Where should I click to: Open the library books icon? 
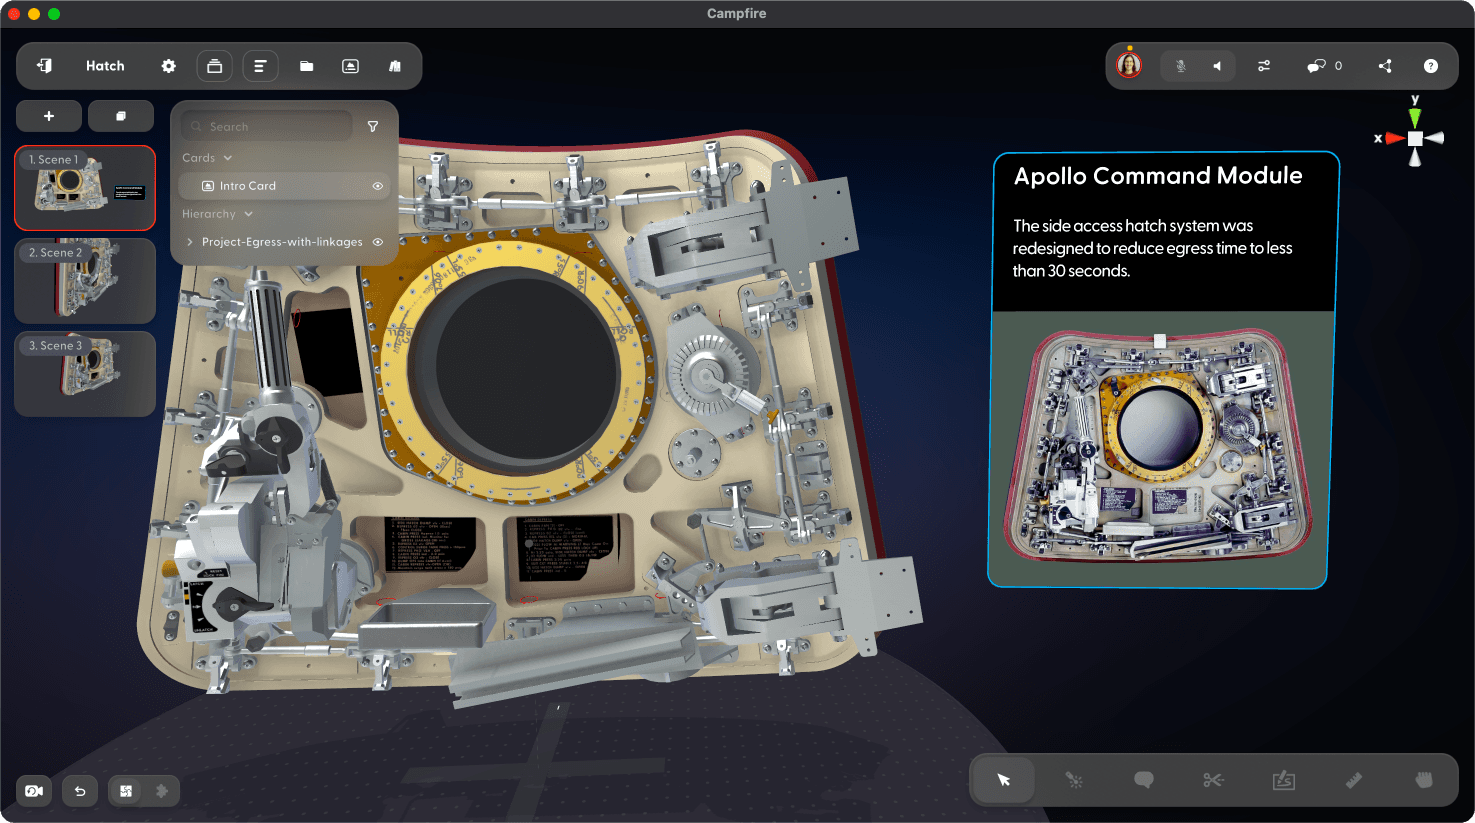point(395,66)
